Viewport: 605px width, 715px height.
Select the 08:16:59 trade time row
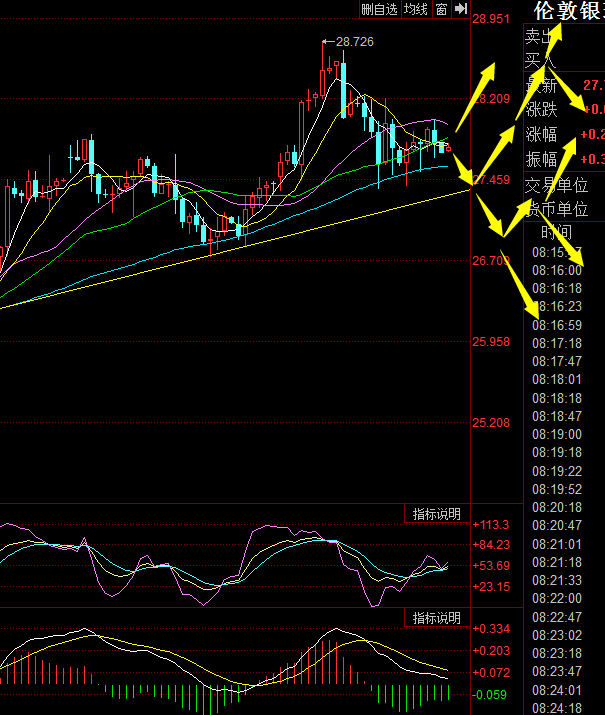(x=557, y=325)
